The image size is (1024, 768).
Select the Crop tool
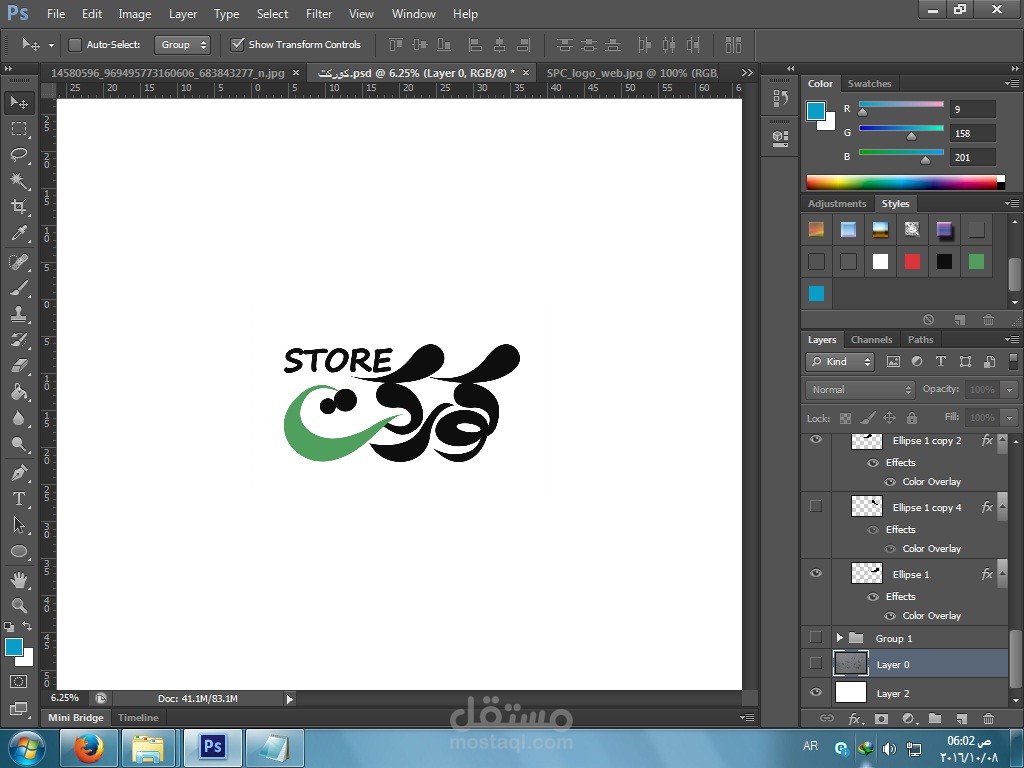19,207
